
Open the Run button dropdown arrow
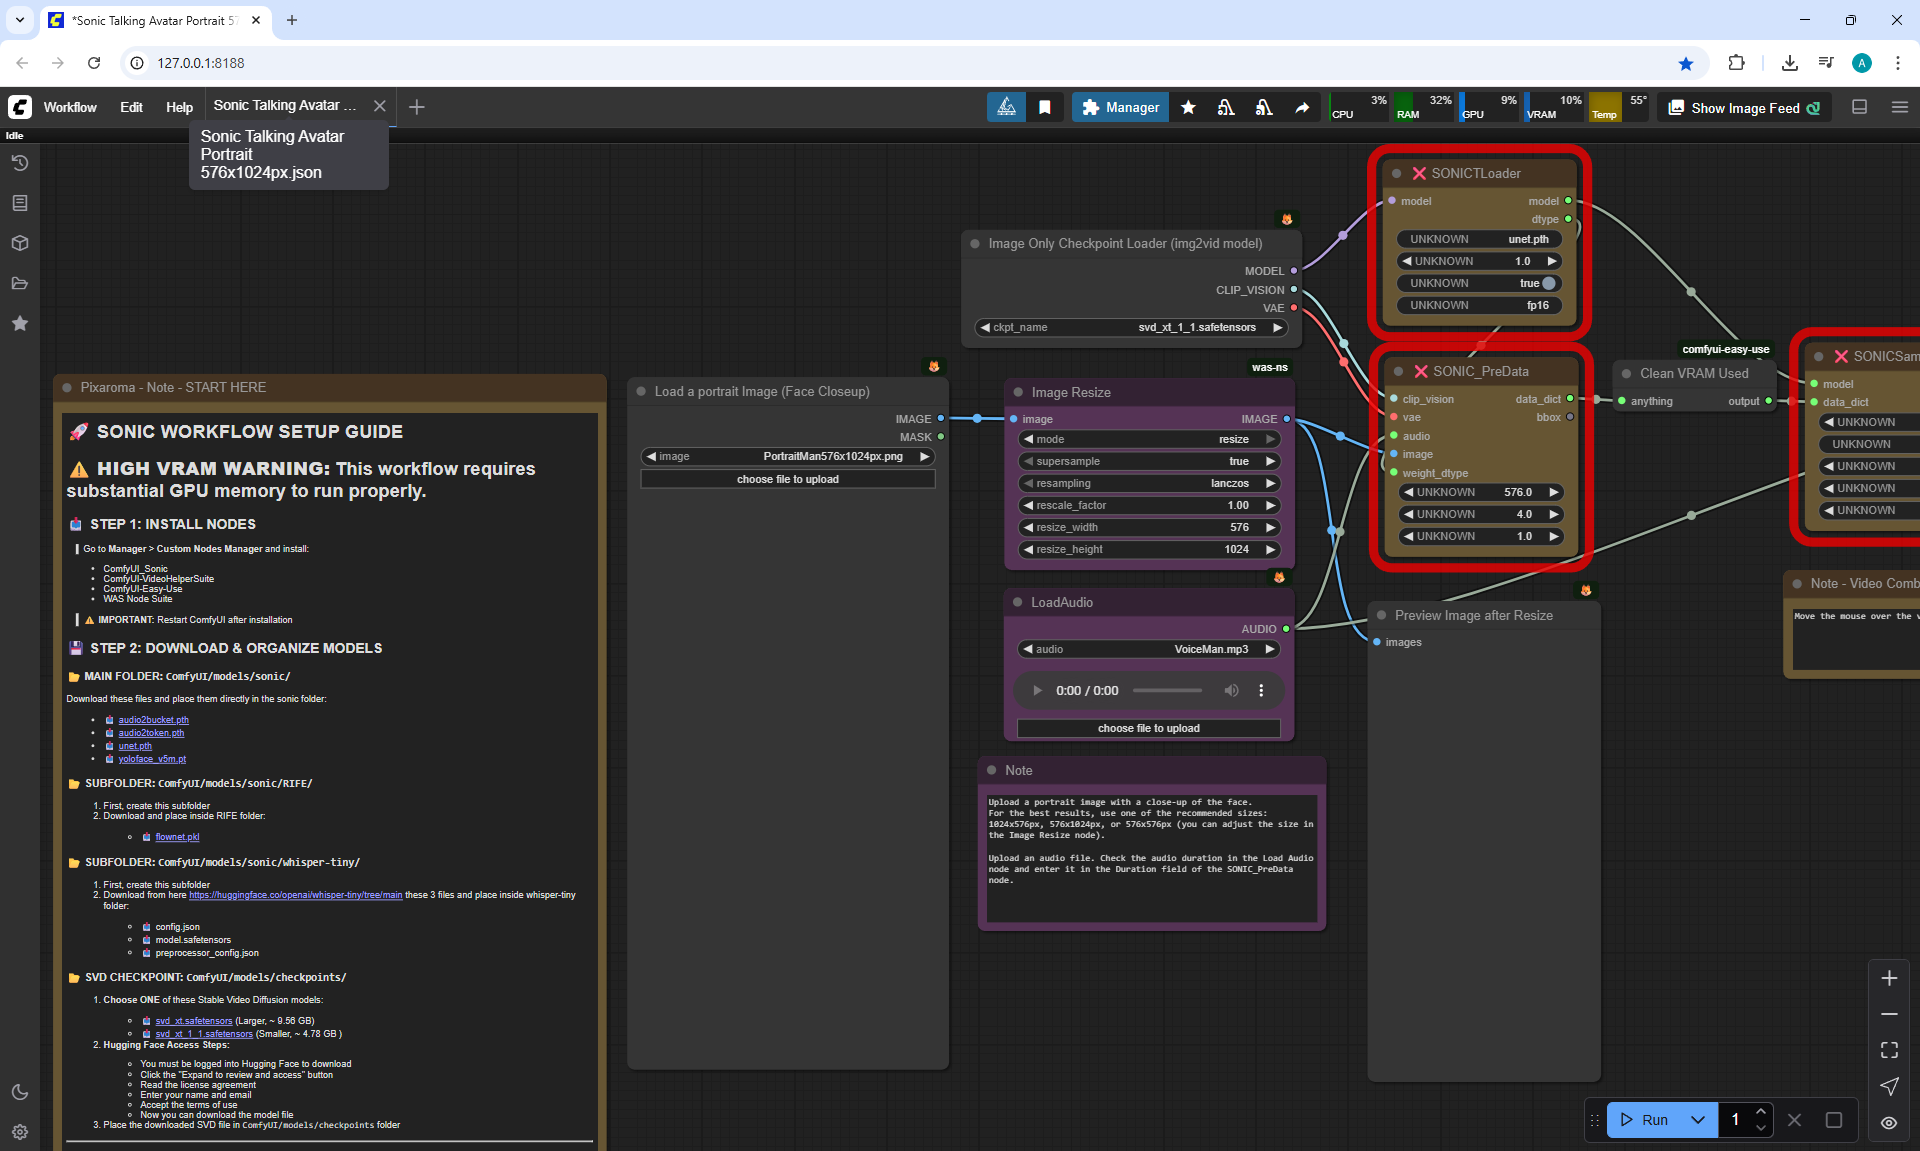(x=1697, y=1120)
